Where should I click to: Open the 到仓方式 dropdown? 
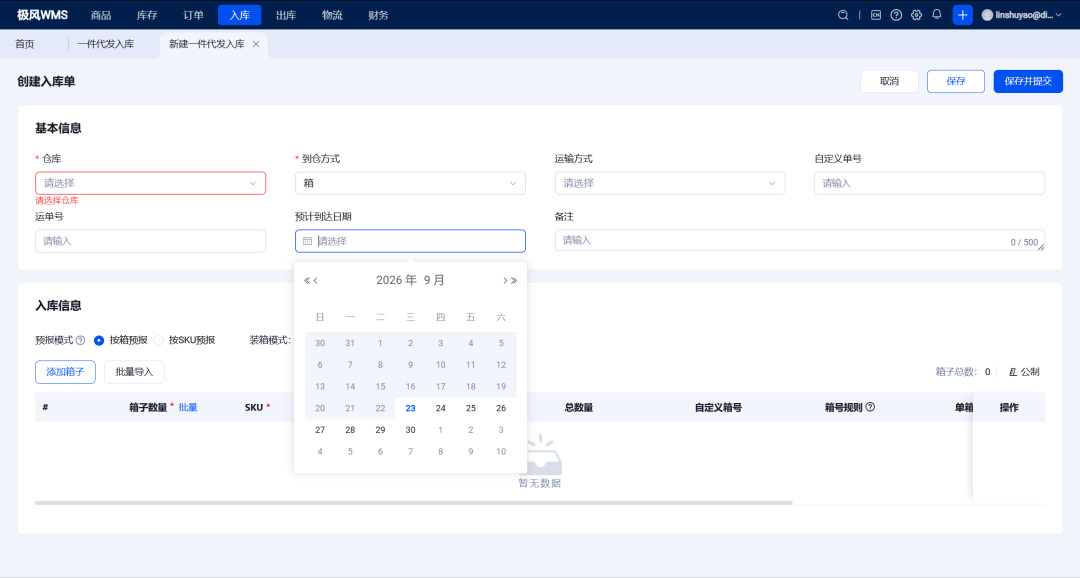410,183
